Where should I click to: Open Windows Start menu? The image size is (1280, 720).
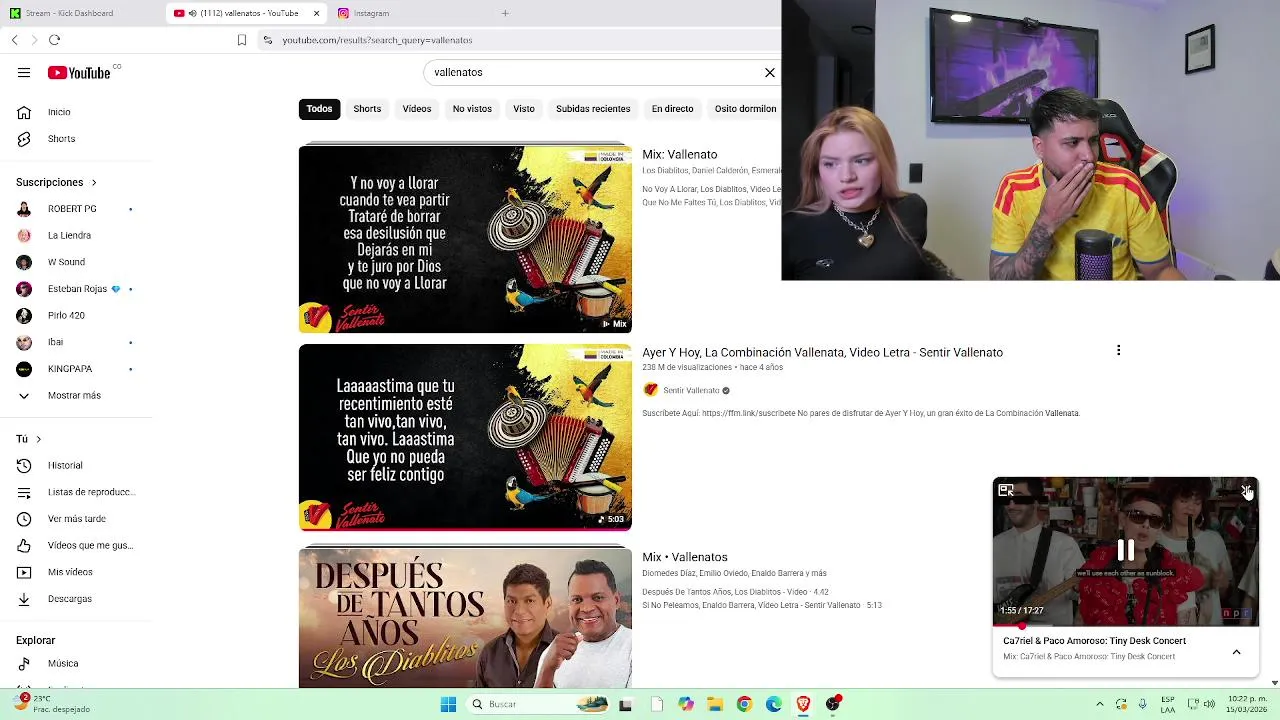tap(448, 704)
